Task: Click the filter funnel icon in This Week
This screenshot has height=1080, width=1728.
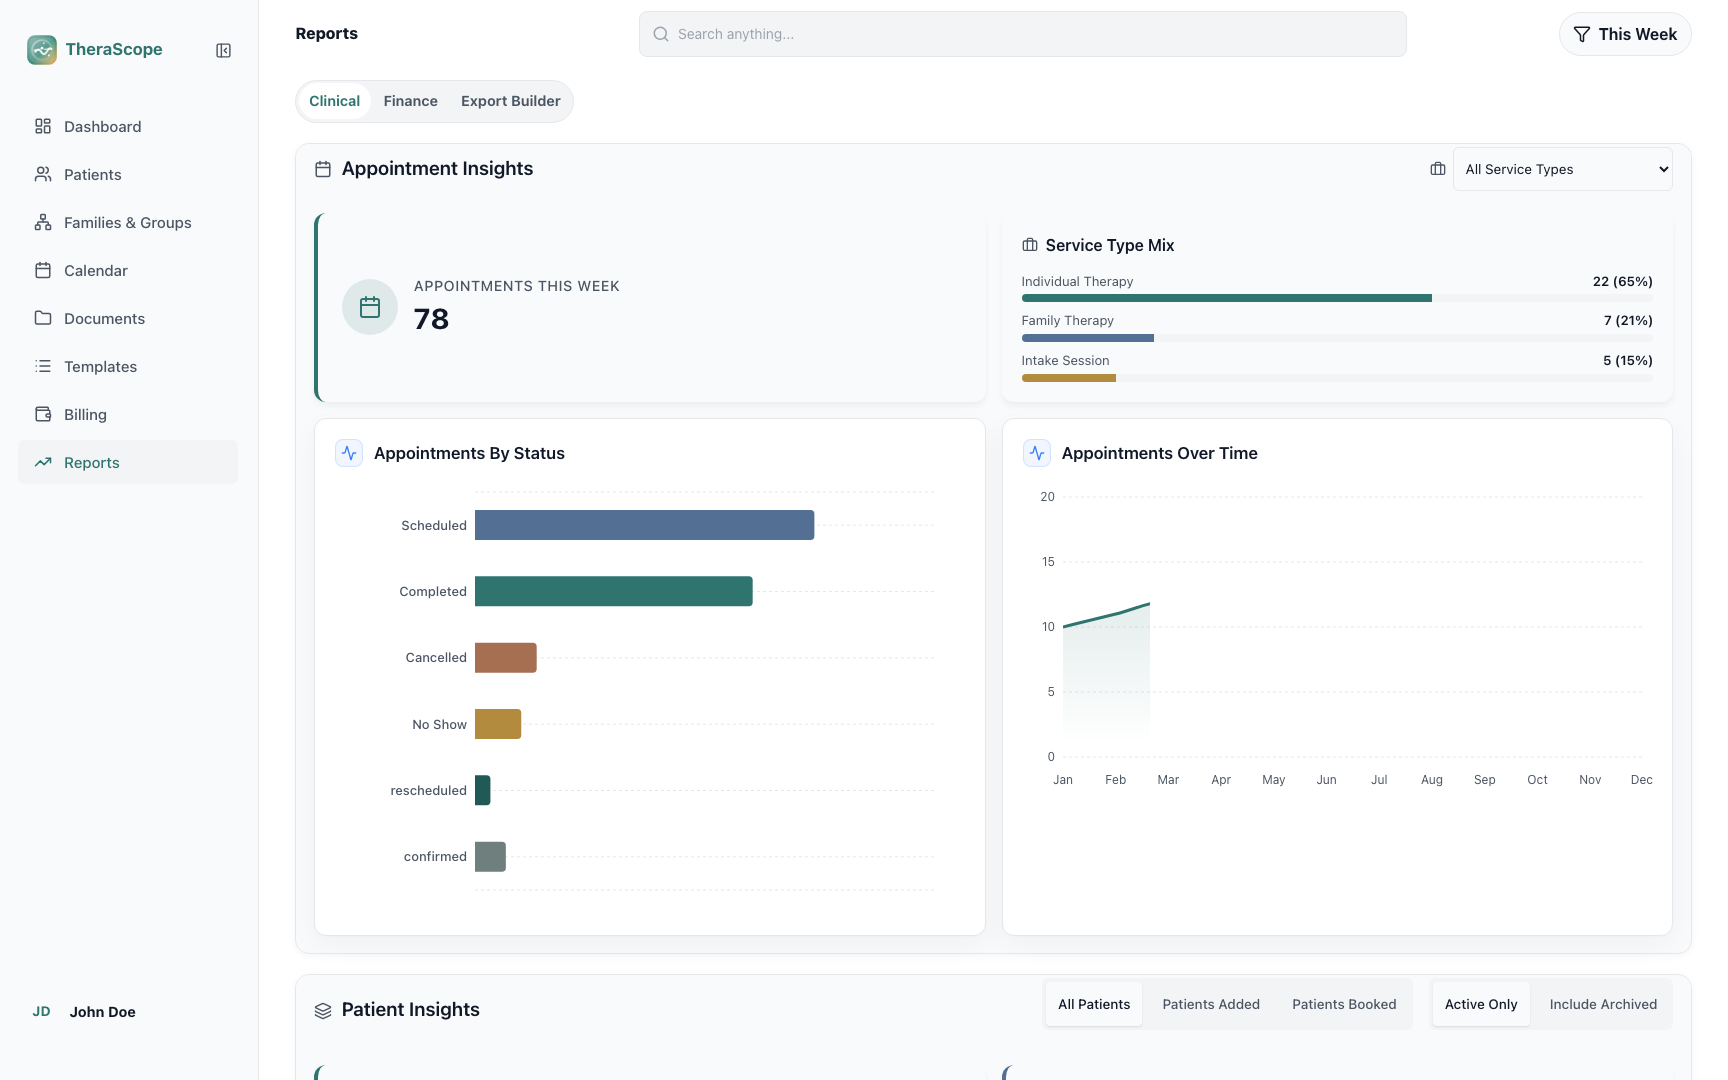Action: [1582, 34]
